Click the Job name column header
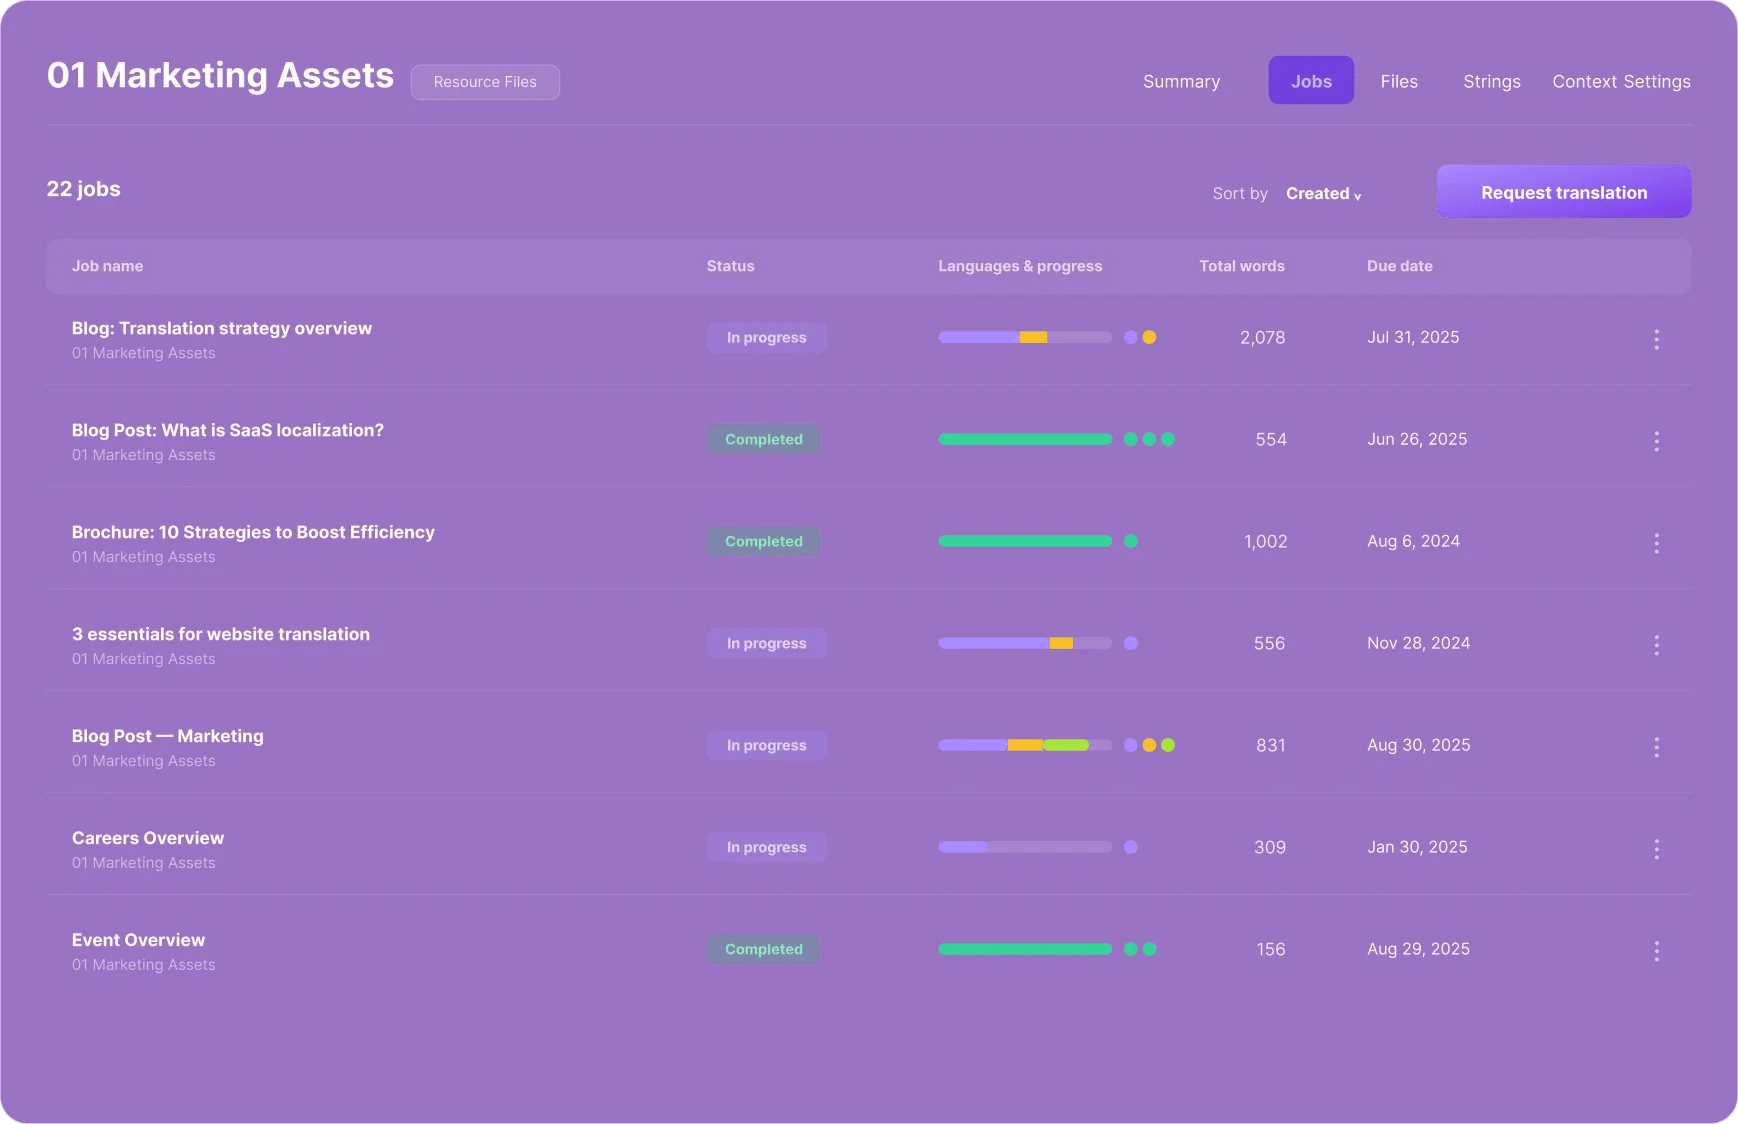 107,266
